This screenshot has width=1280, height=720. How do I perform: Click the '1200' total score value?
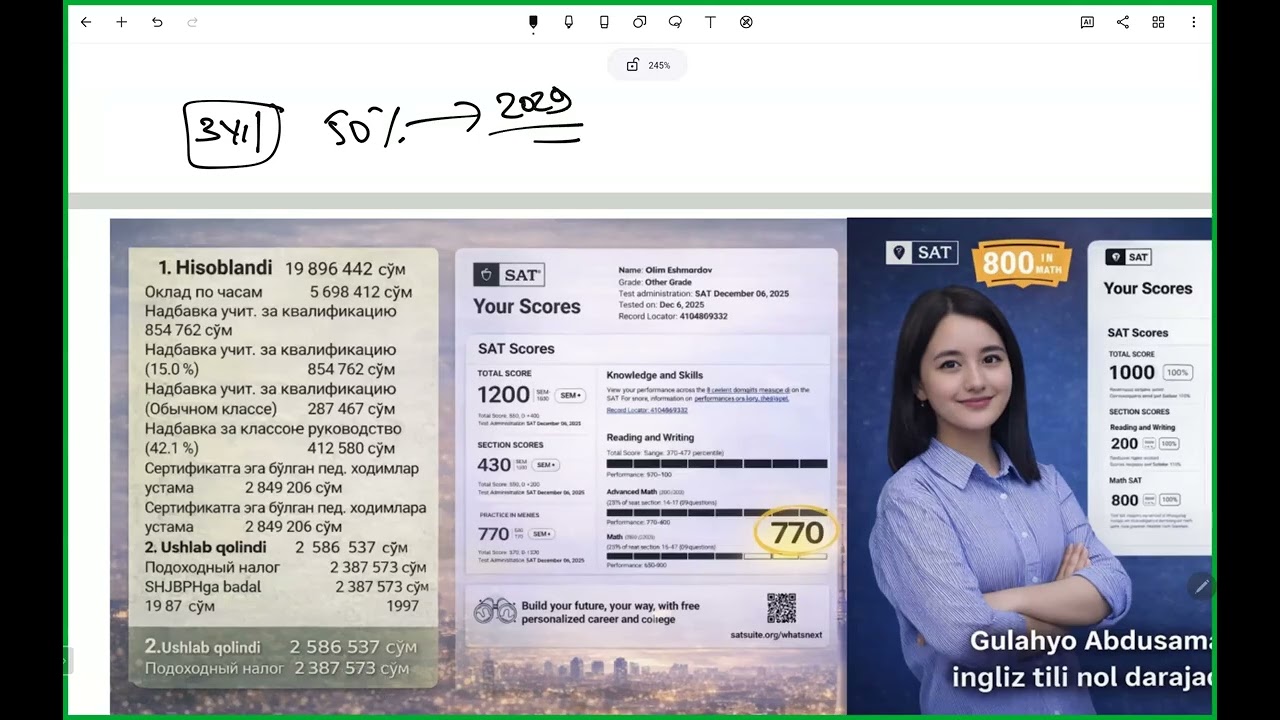point(503,395)
